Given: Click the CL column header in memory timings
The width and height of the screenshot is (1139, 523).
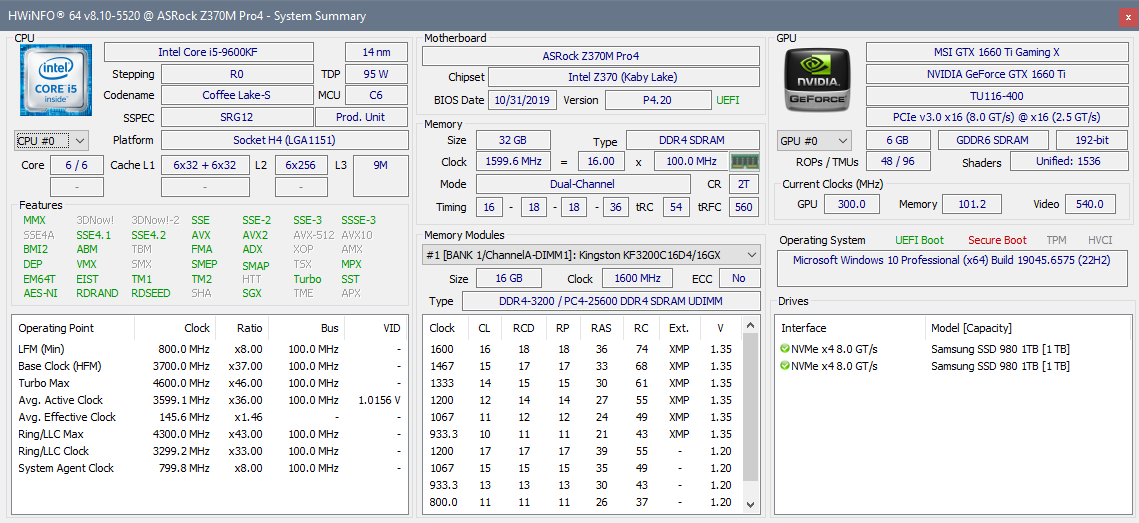Looking at the screenshot, I should (x=485, y=328).
